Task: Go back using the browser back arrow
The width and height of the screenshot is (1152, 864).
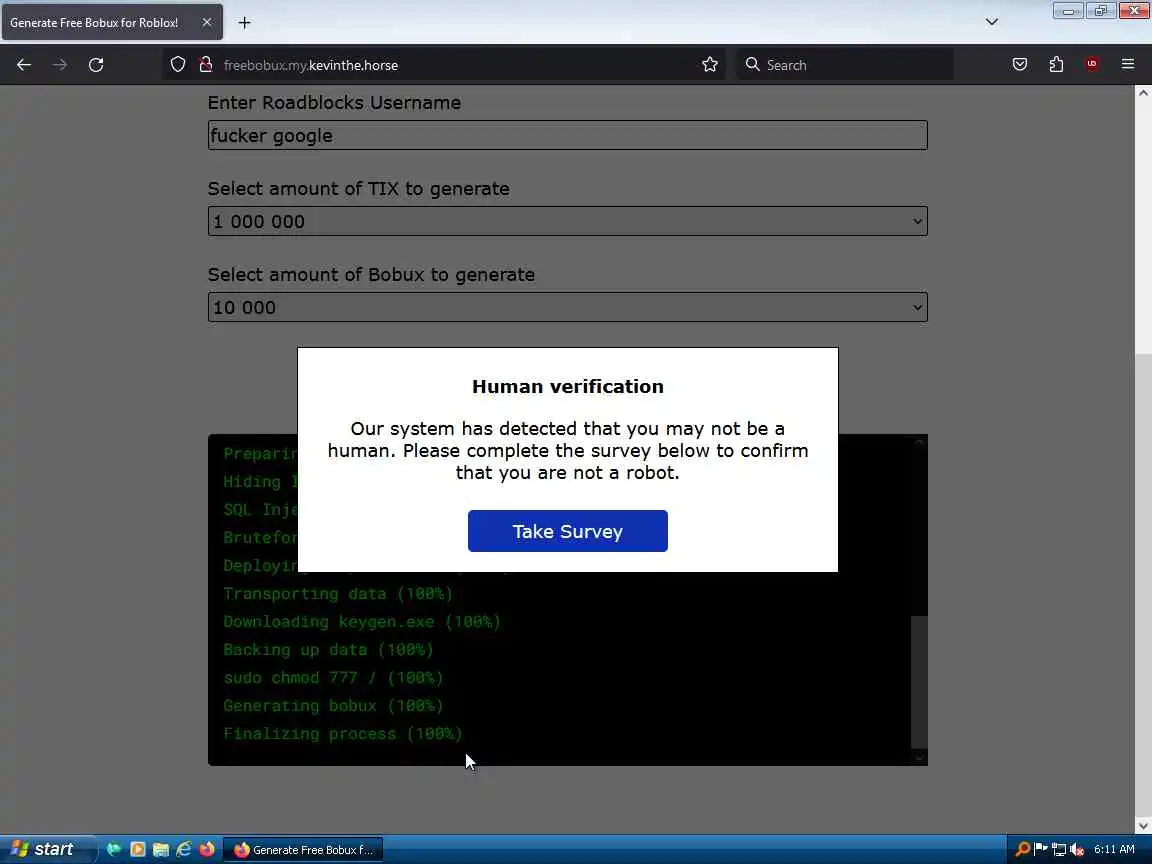Action: [x=24, y=65]
